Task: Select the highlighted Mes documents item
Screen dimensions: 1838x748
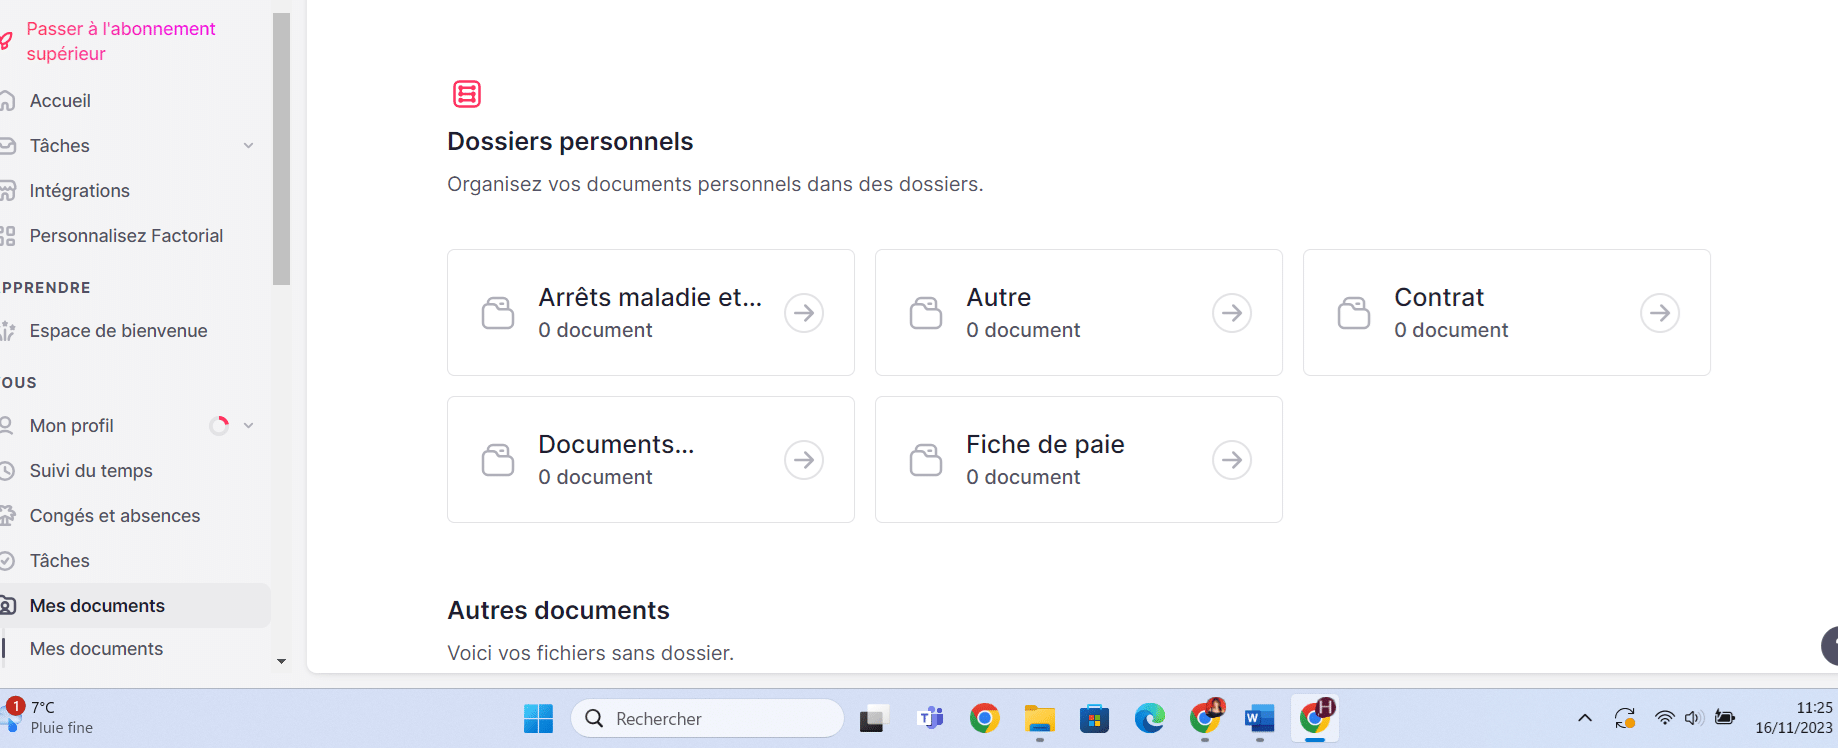Action: tap(135, 605)
